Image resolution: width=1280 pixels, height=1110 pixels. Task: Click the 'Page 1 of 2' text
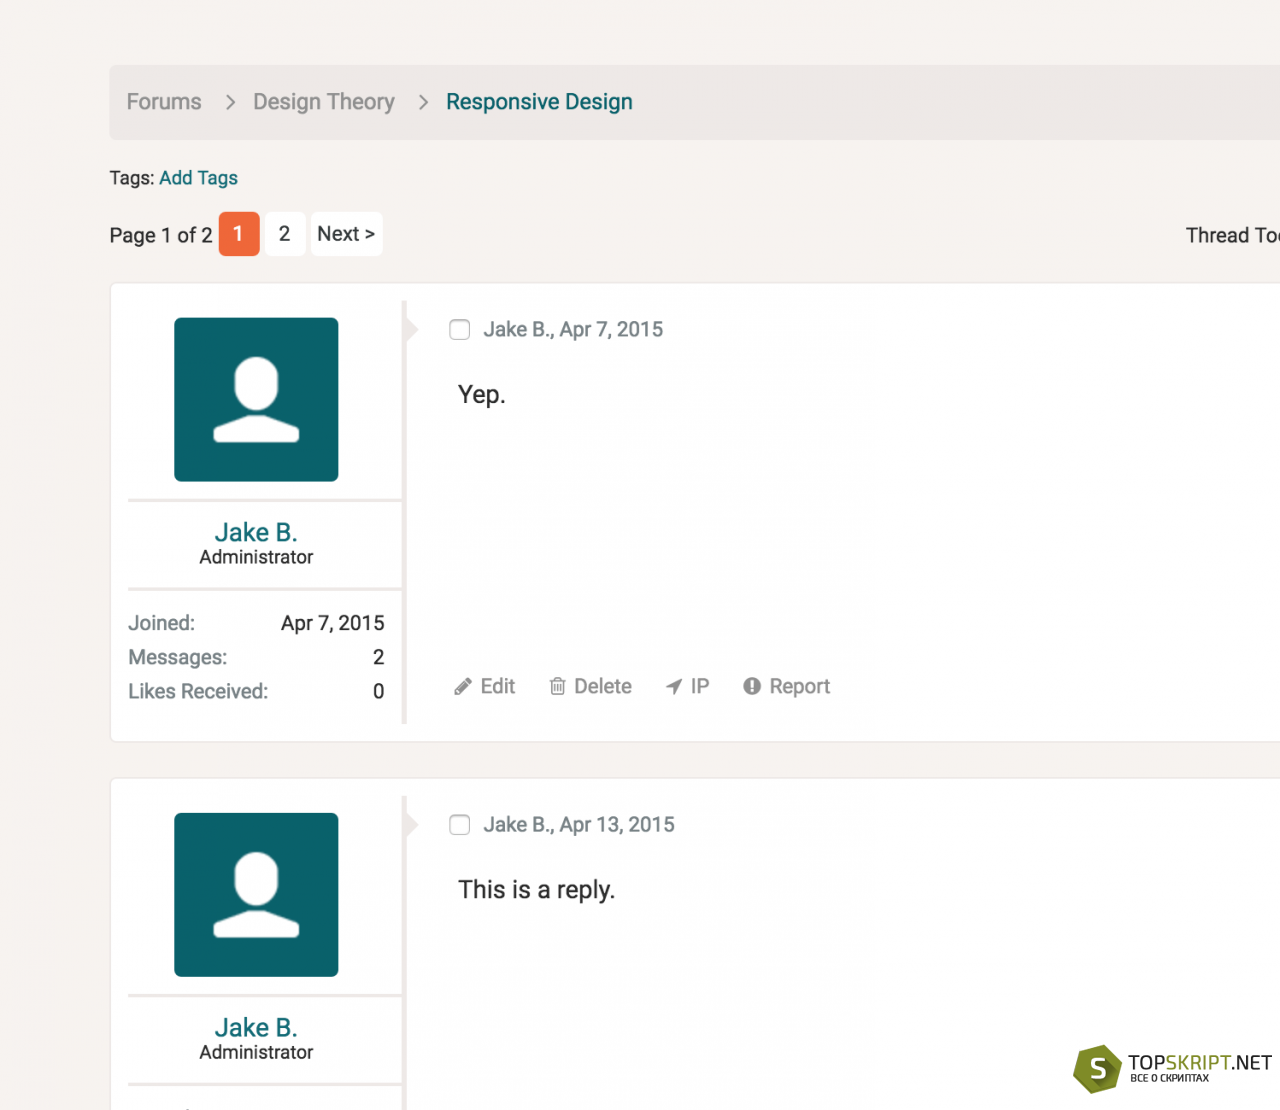point(161,235)
